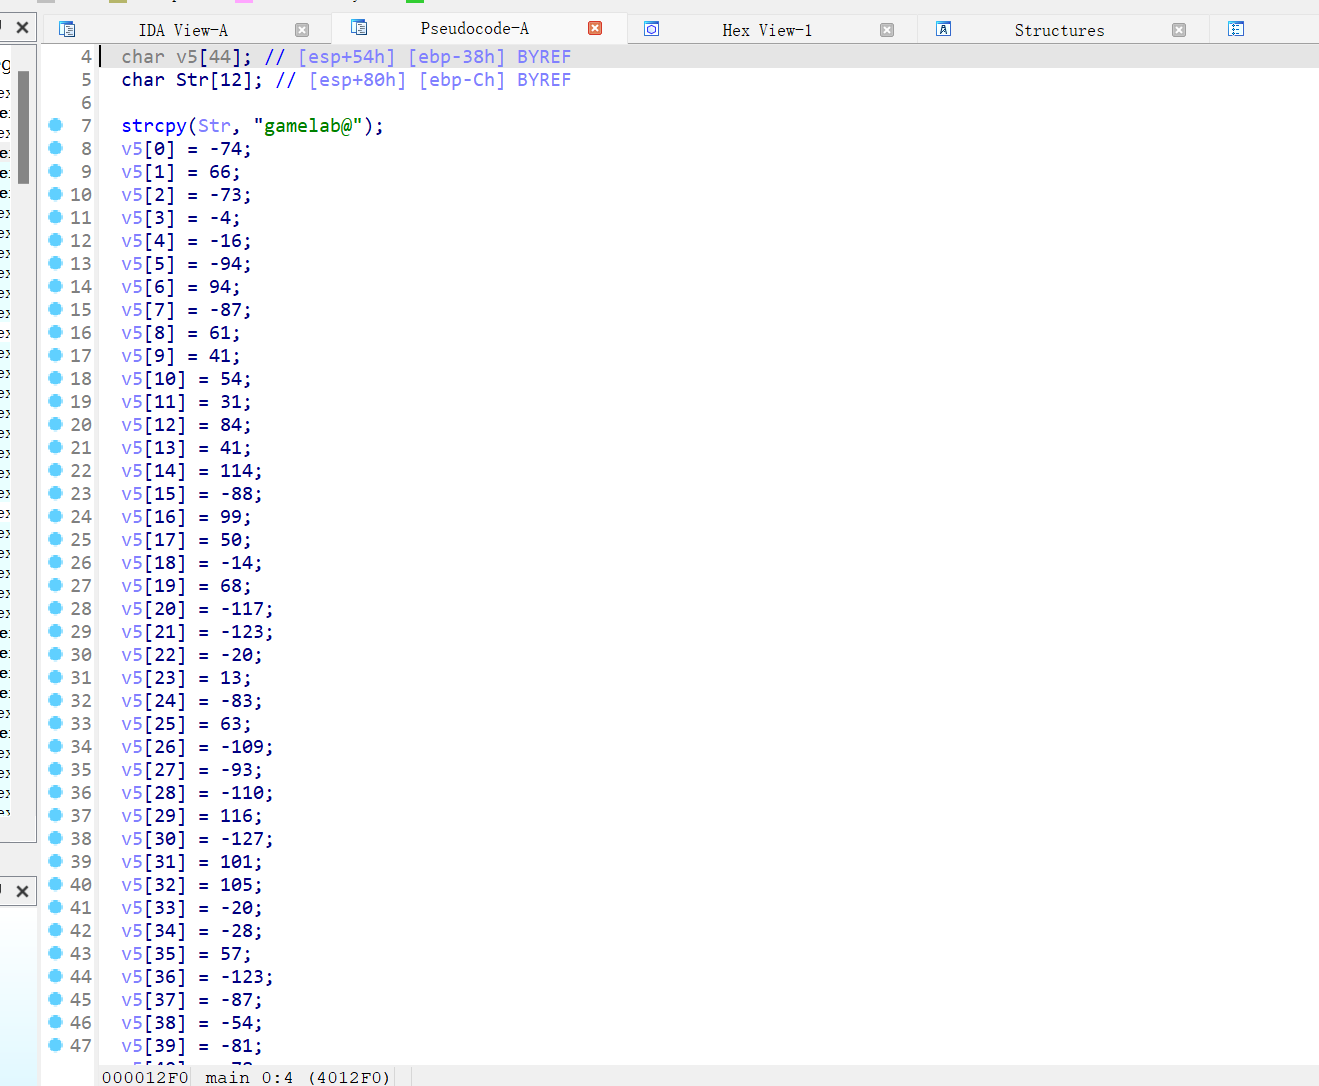Click the v5[39] = -81 line
1319x1086 pixels.
192,1046
